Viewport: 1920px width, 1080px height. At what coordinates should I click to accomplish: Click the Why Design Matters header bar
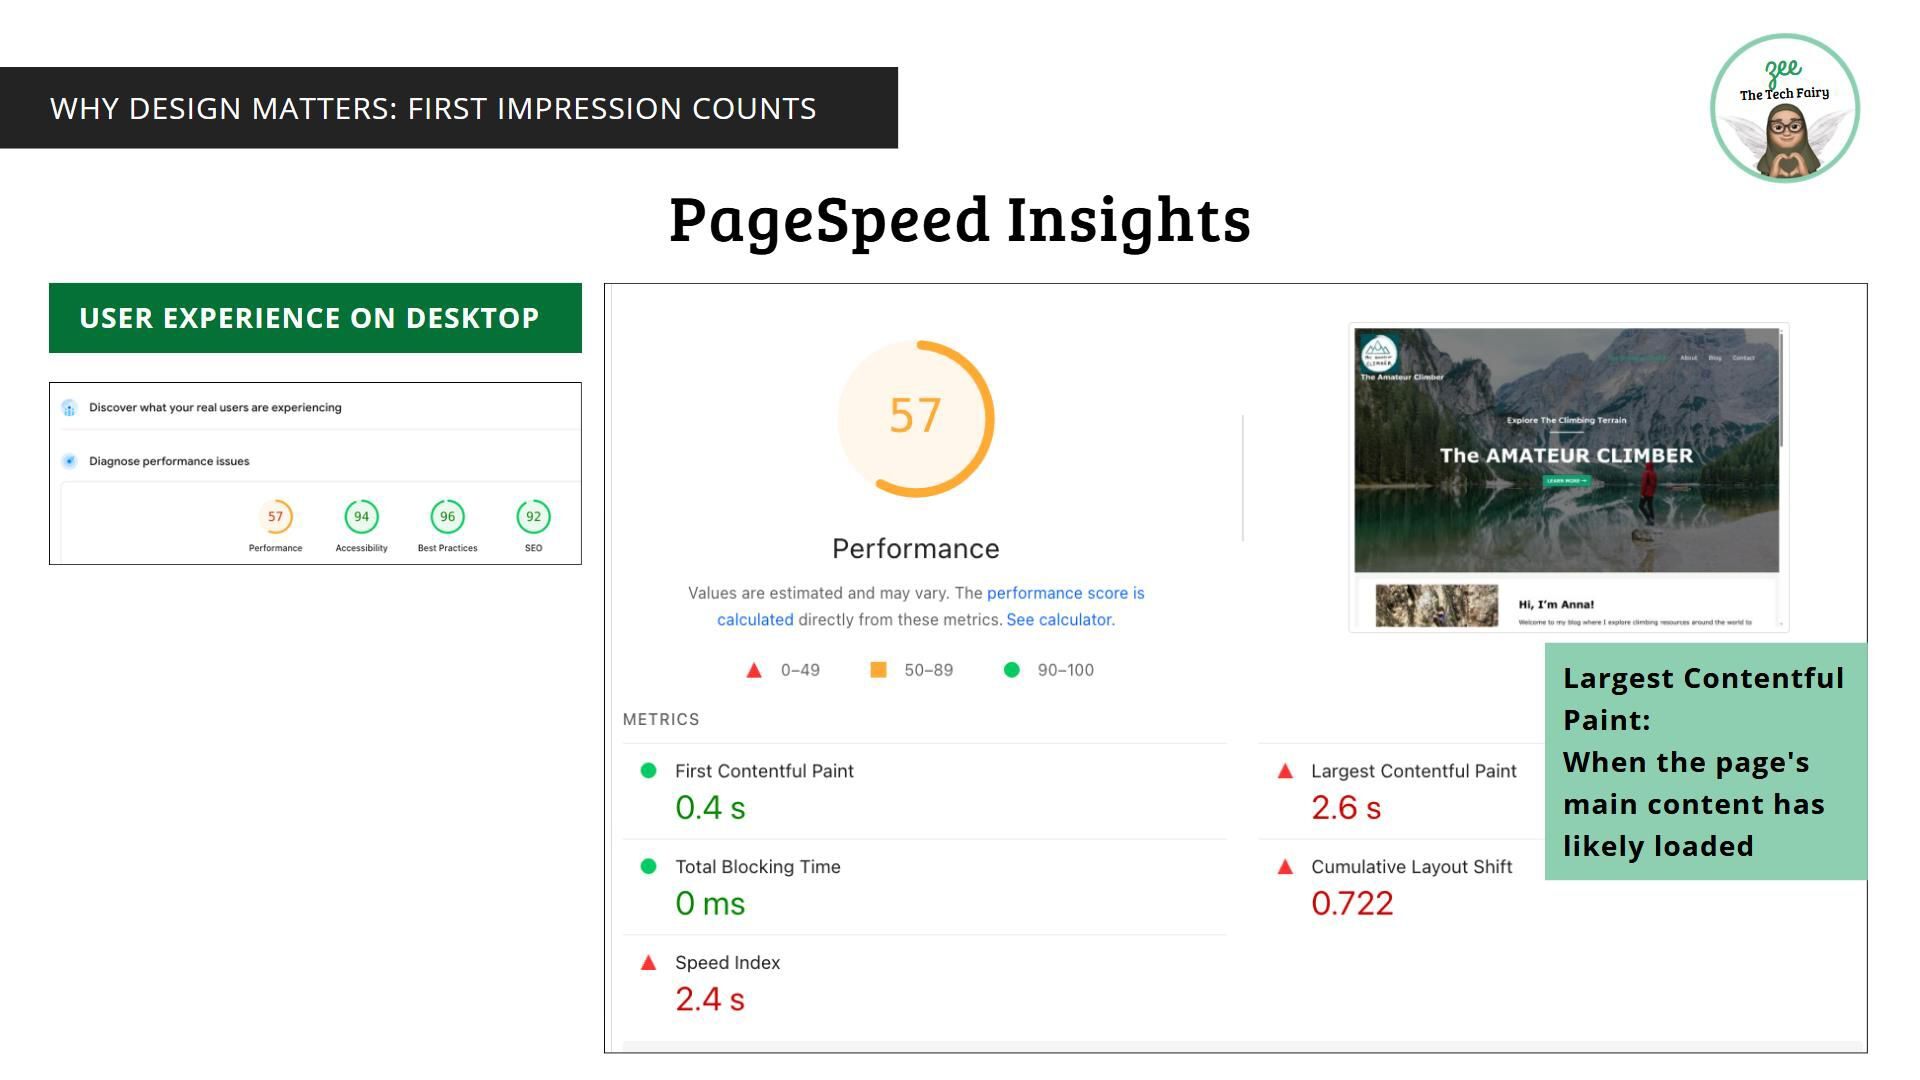(448, 108)
